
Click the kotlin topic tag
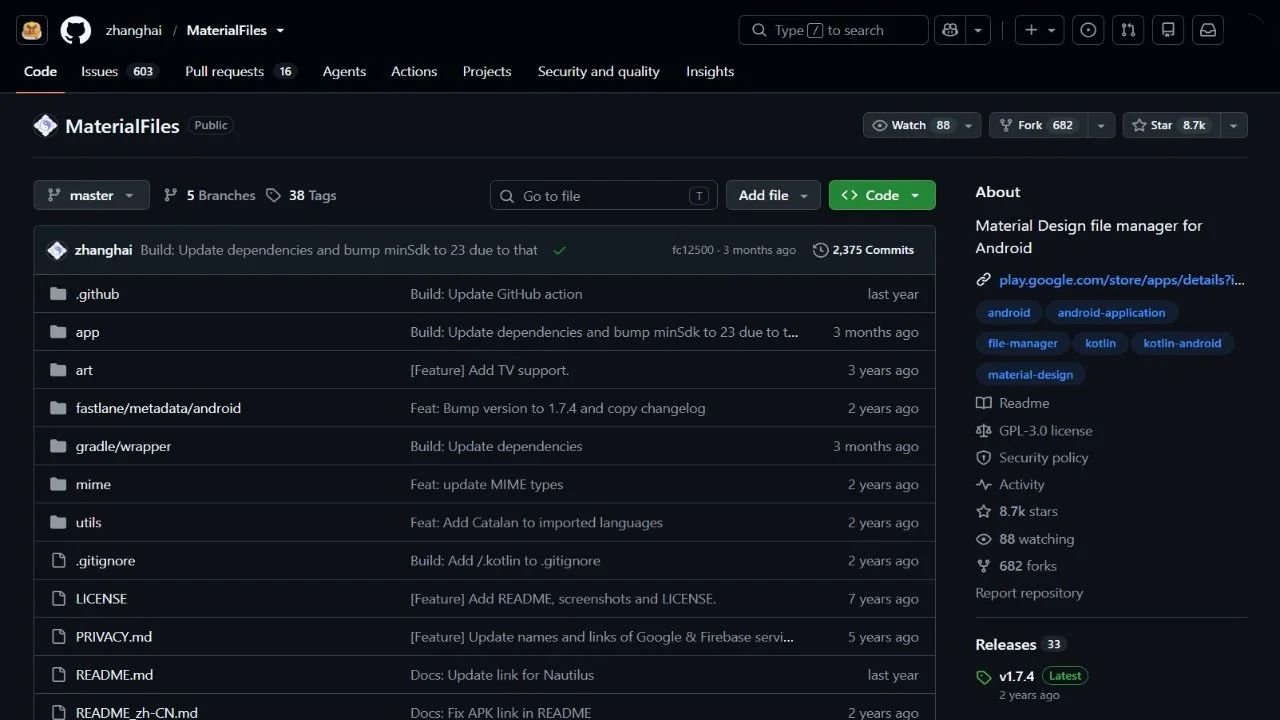(x=1100, y=343)
